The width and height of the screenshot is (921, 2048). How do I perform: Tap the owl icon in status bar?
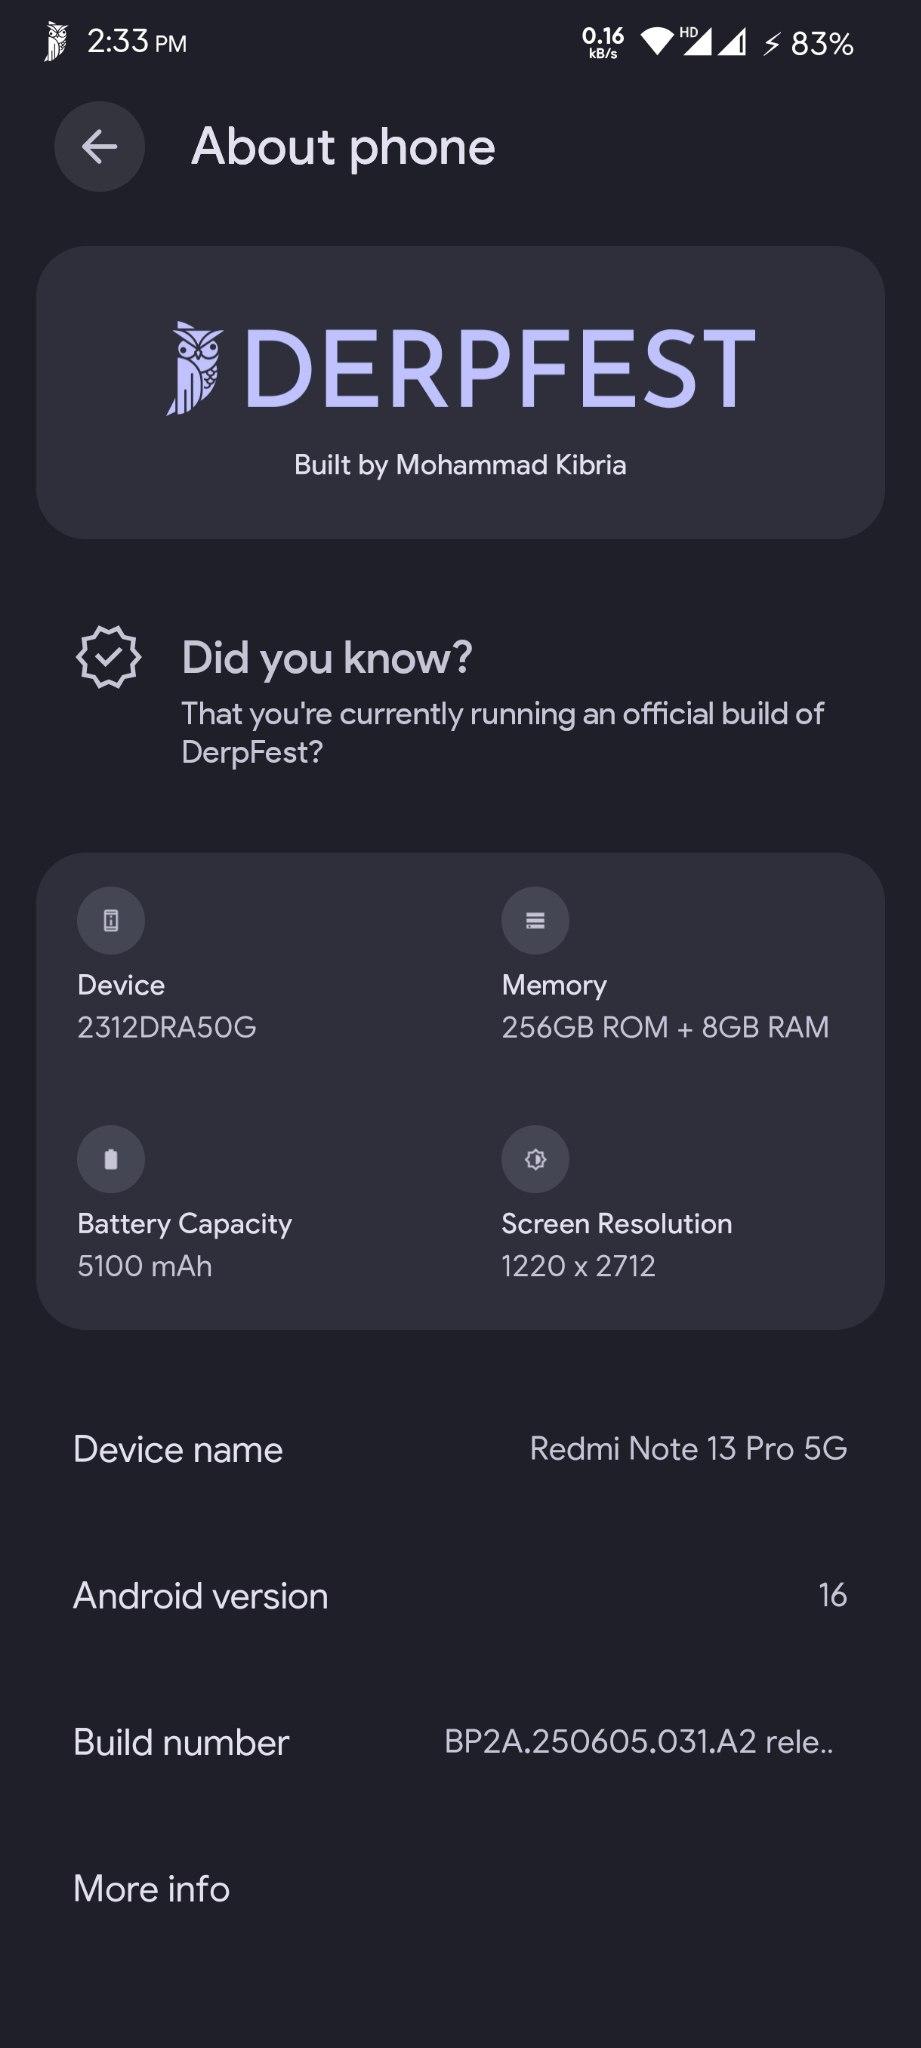[56, 42]
